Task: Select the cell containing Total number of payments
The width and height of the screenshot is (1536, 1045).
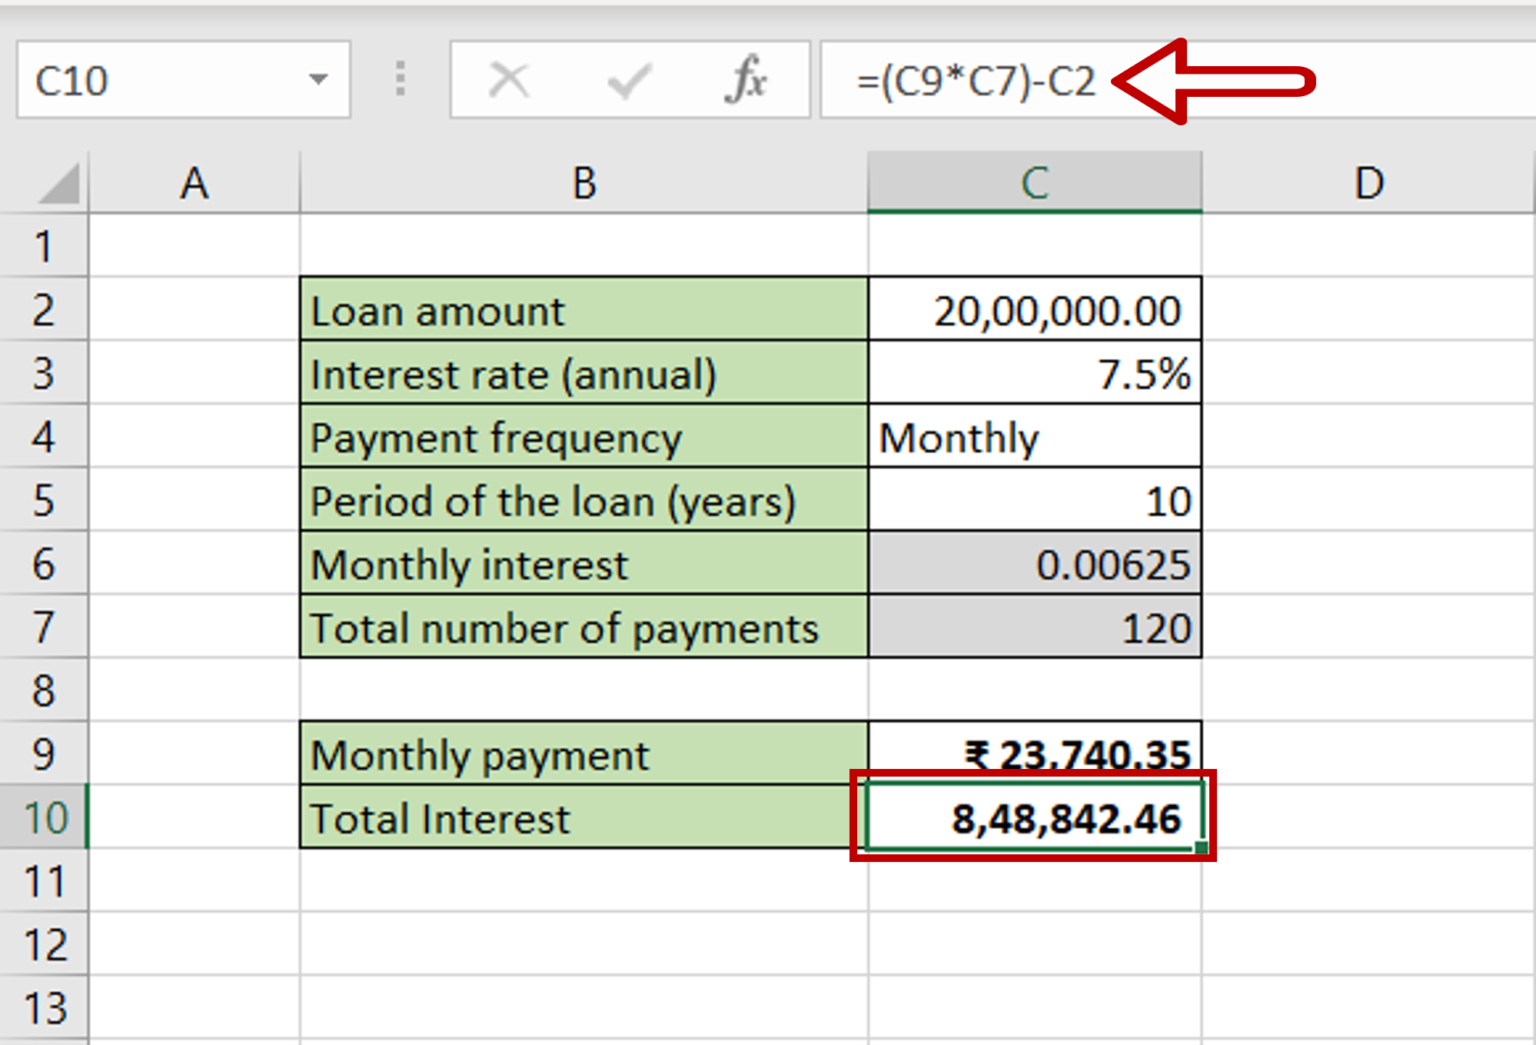Action: pyautogui.click(x=583, y=628)
